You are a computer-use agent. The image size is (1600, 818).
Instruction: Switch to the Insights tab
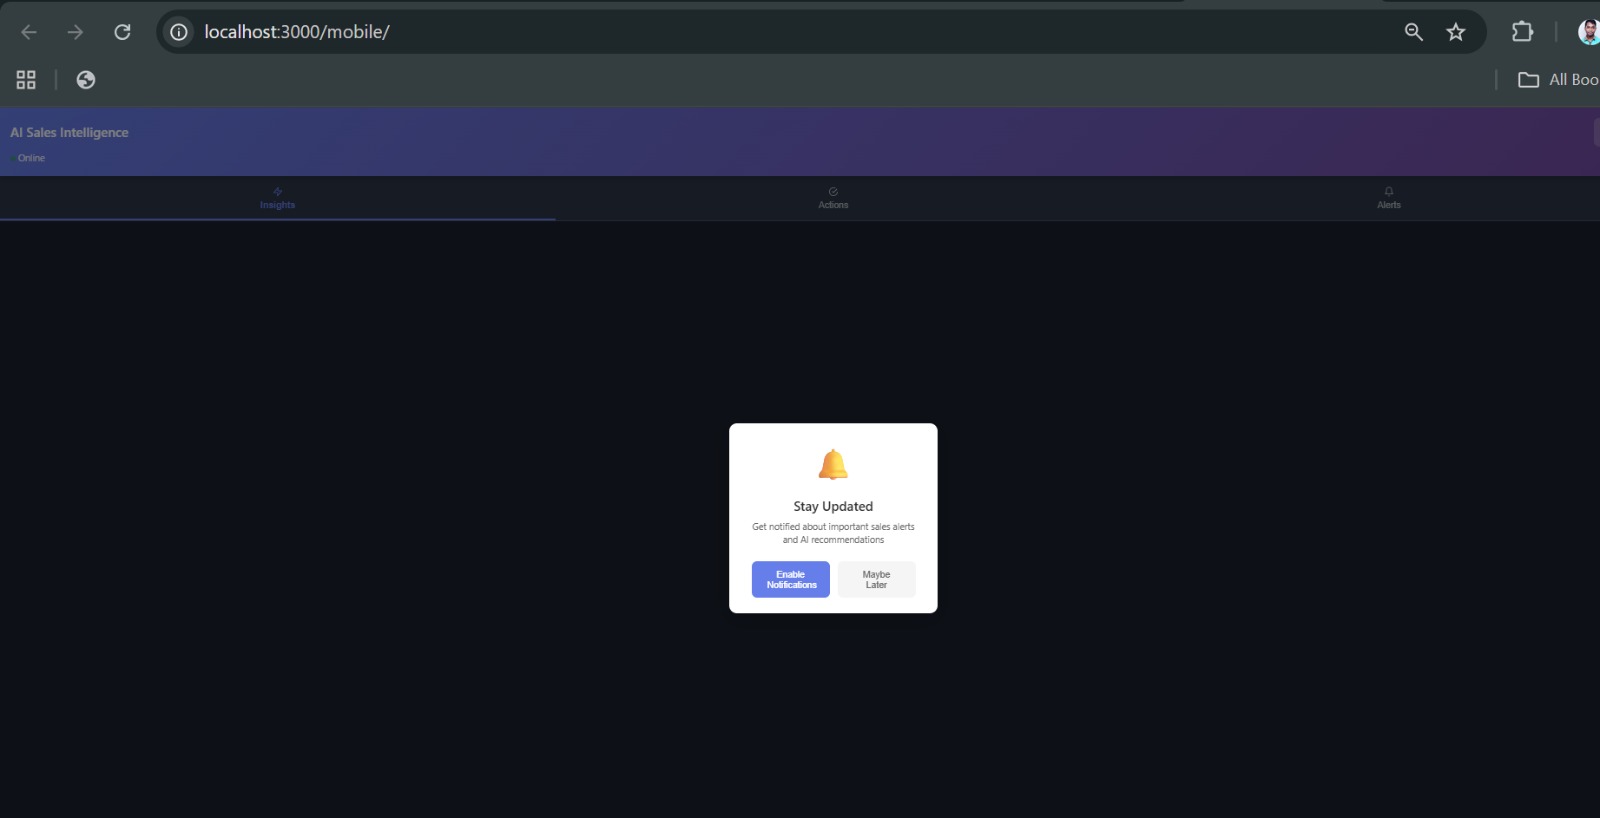pyautogui.click(x=277, y=198)
